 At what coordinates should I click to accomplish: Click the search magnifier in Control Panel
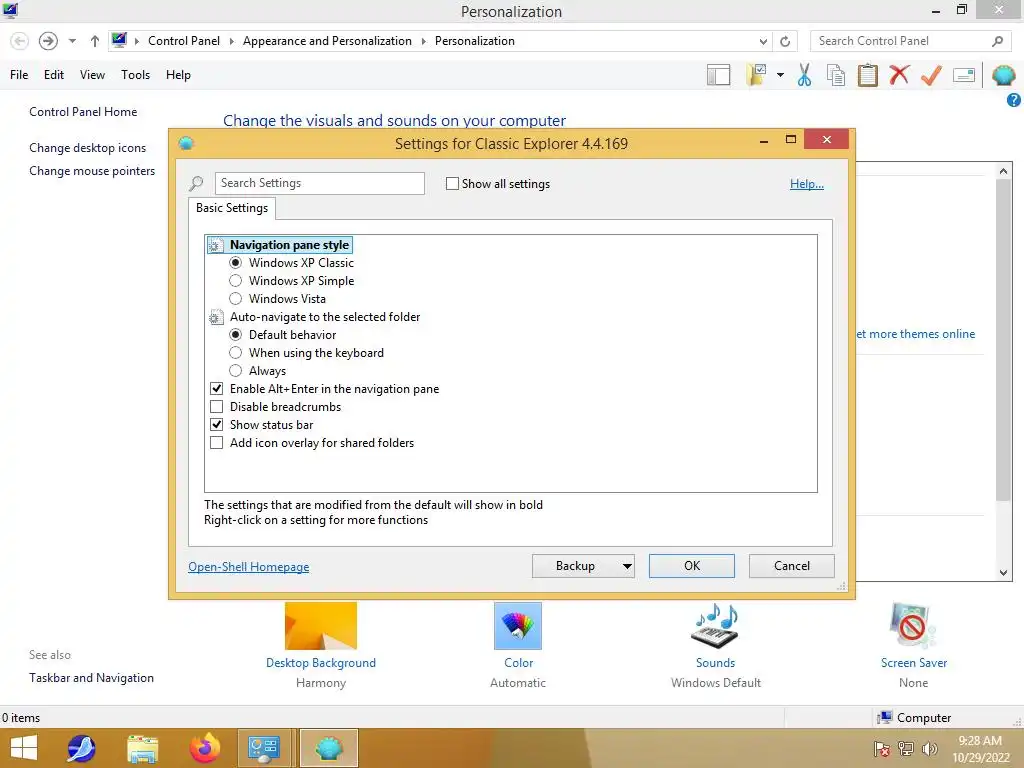[x=997, y=41]
